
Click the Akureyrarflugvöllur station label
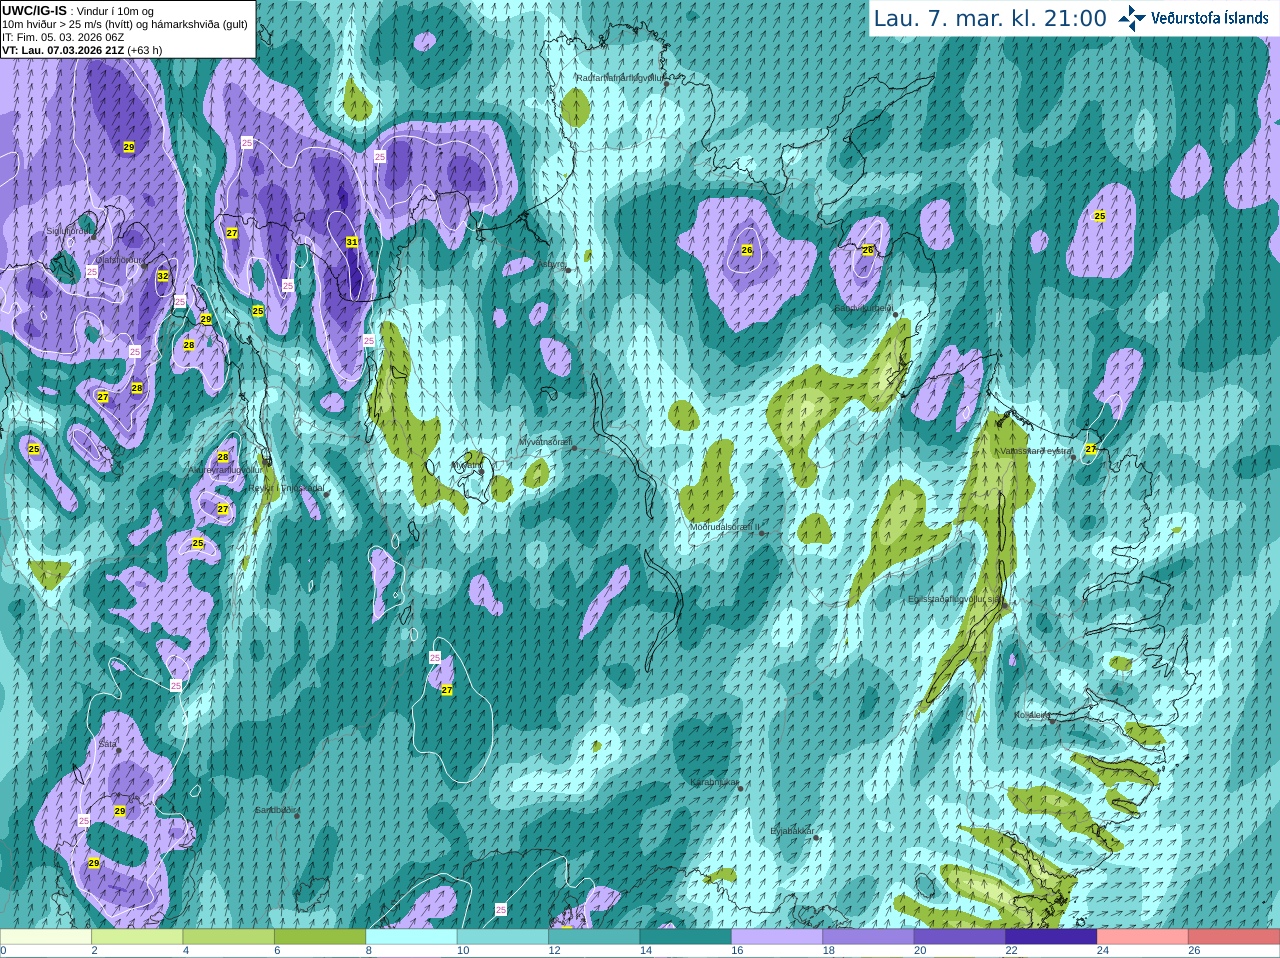point(224,470)
